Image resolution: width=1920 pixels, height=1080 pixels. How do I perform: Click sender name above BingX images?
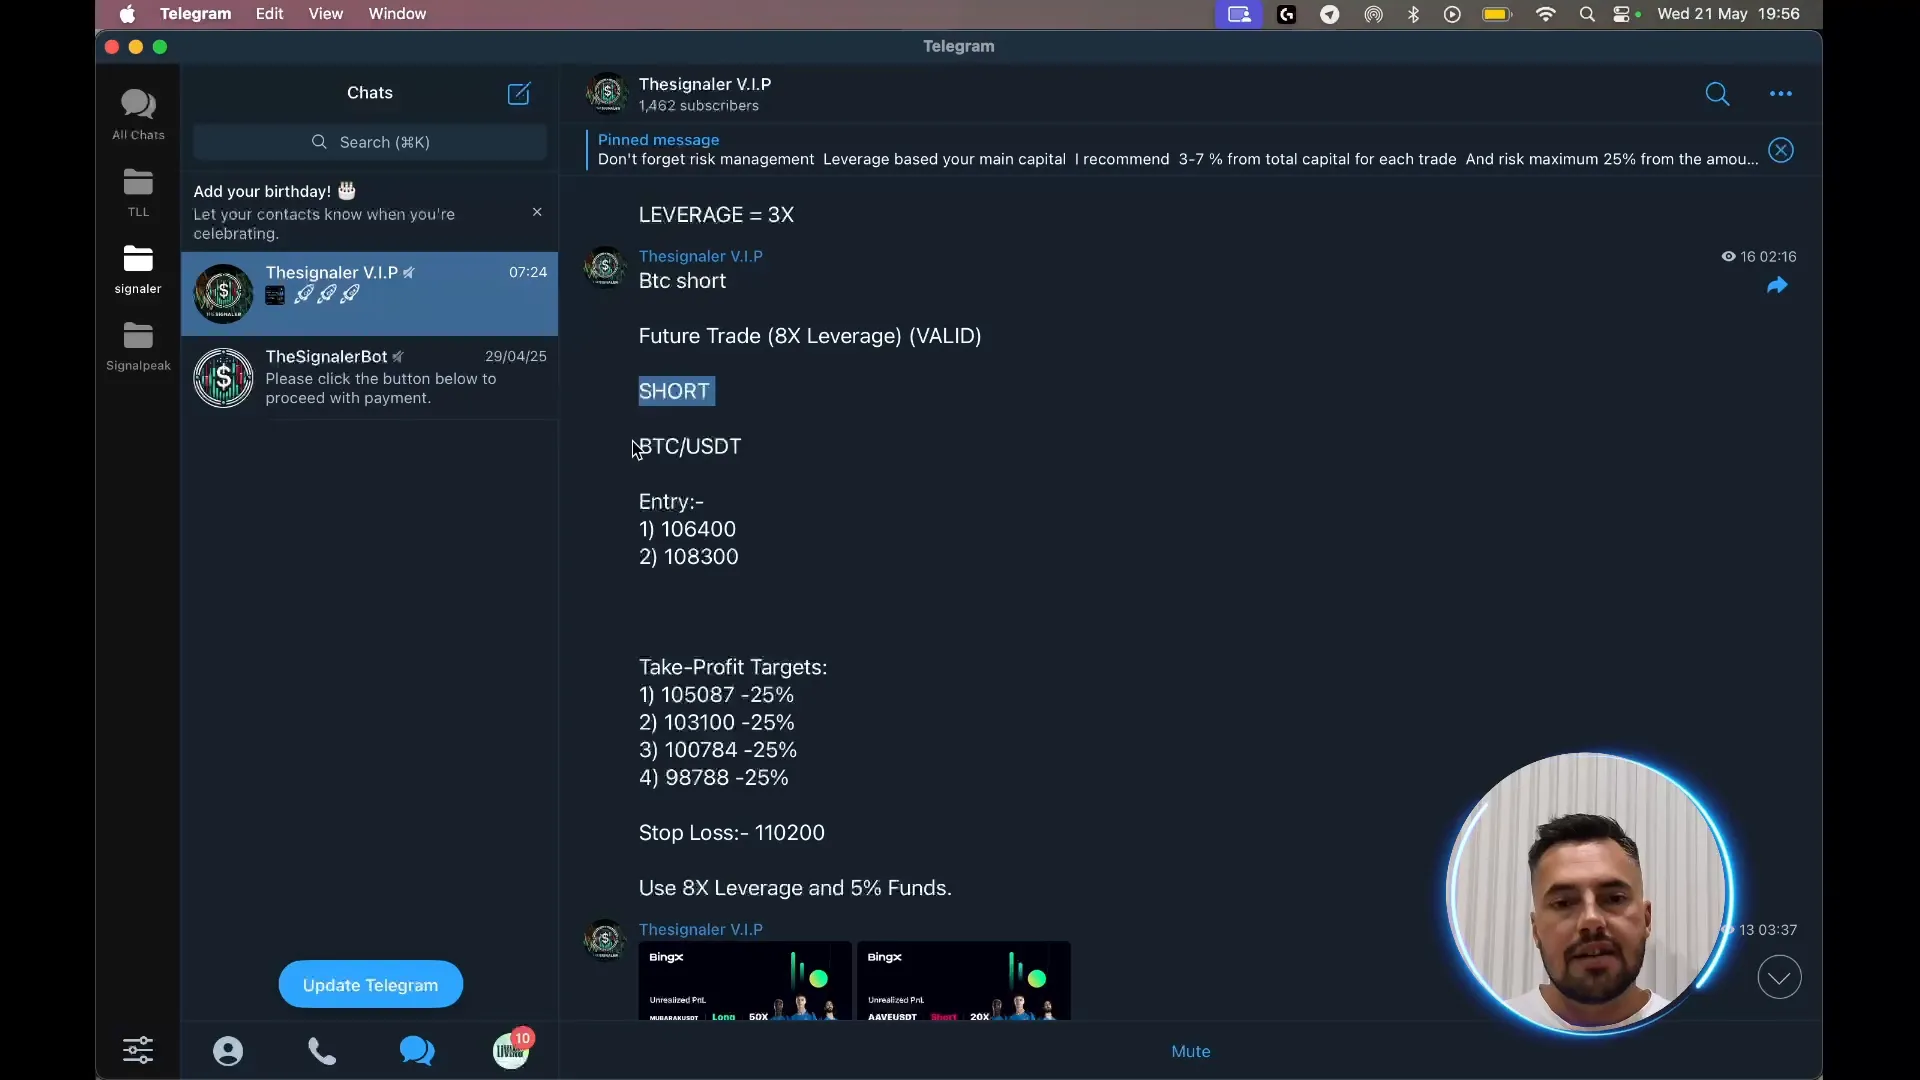coord(700,929)
